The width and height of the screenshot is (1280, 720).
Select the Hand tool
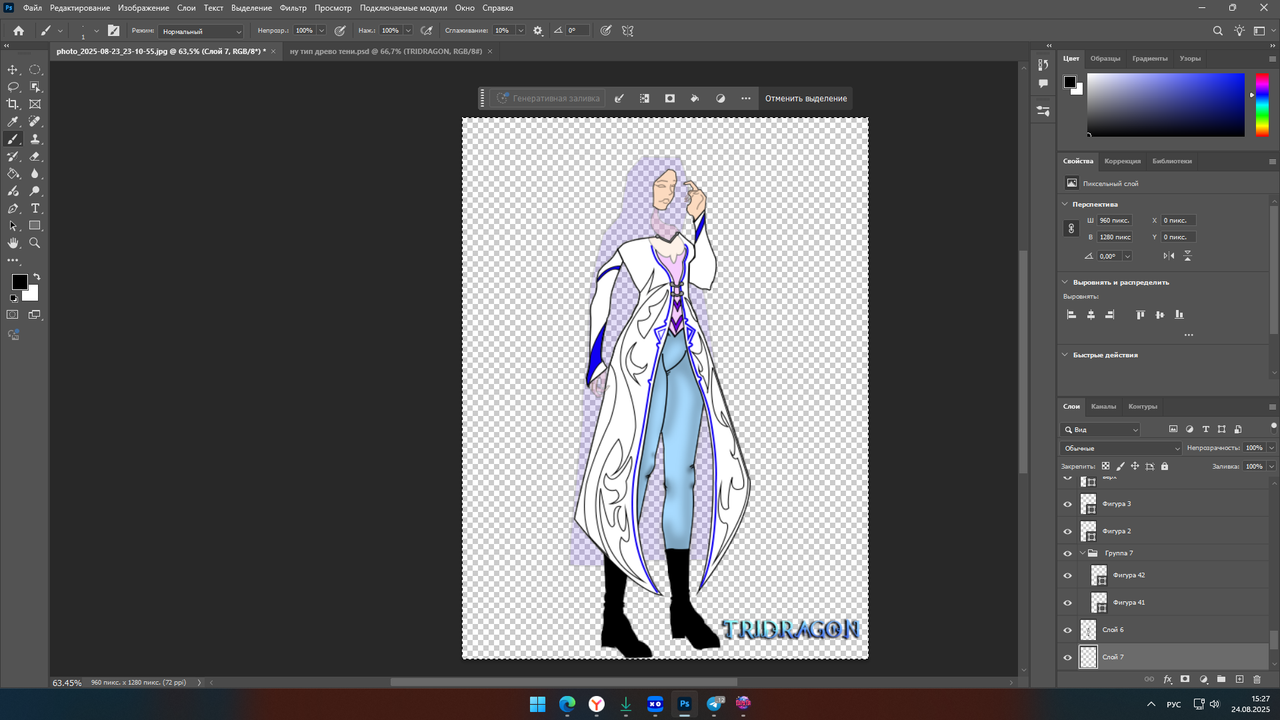pos(13,243)
